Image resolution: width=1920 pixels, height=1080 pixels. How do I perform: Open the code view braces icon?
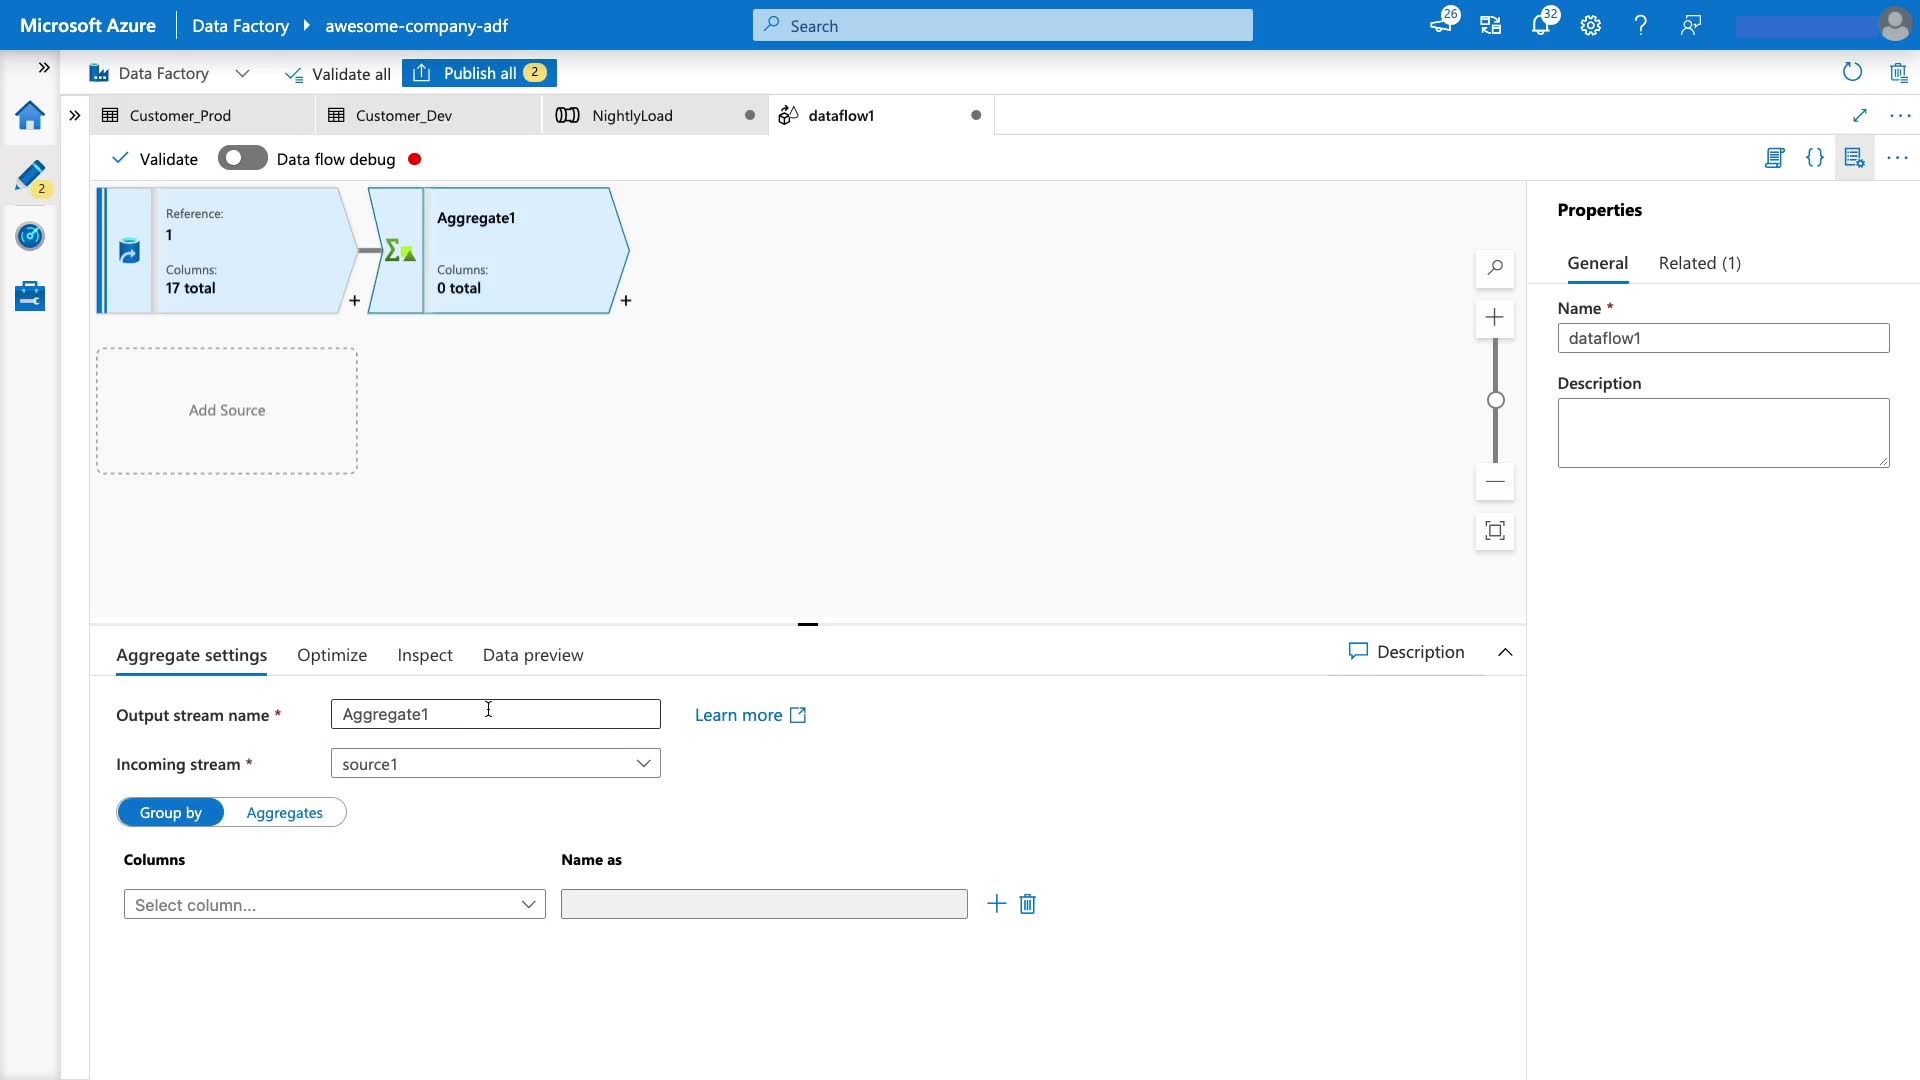(x=1814, y=158)
